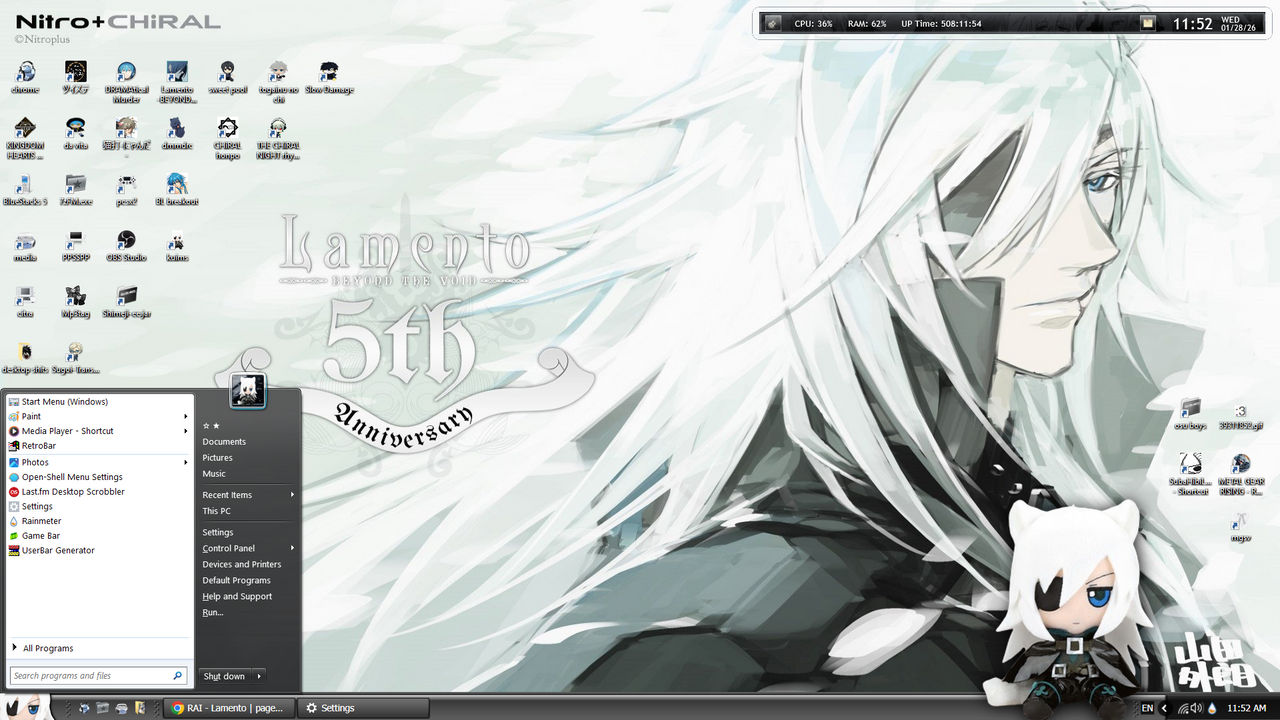Select the OBS Studio desktop shortcut
The width and height of the screenshot is (1280, 720).
[x=126, y=245]
